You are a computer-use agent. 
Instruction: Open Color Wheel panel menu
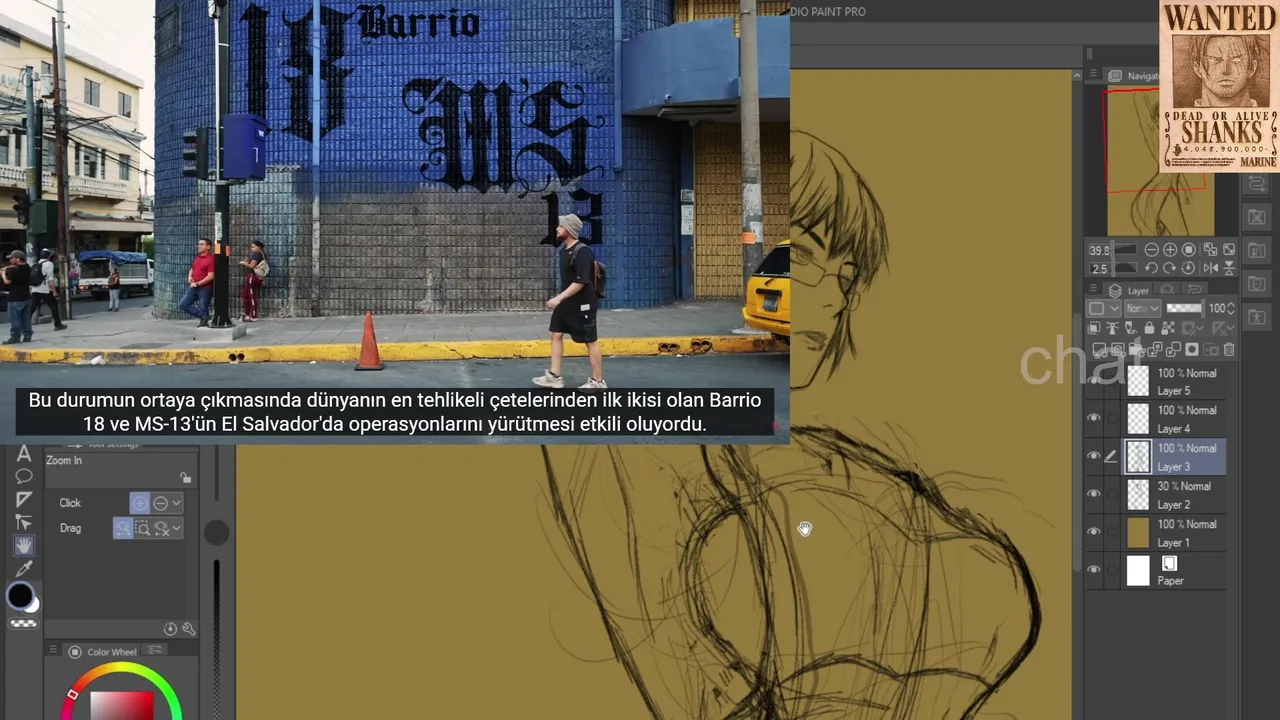[52, 651]
